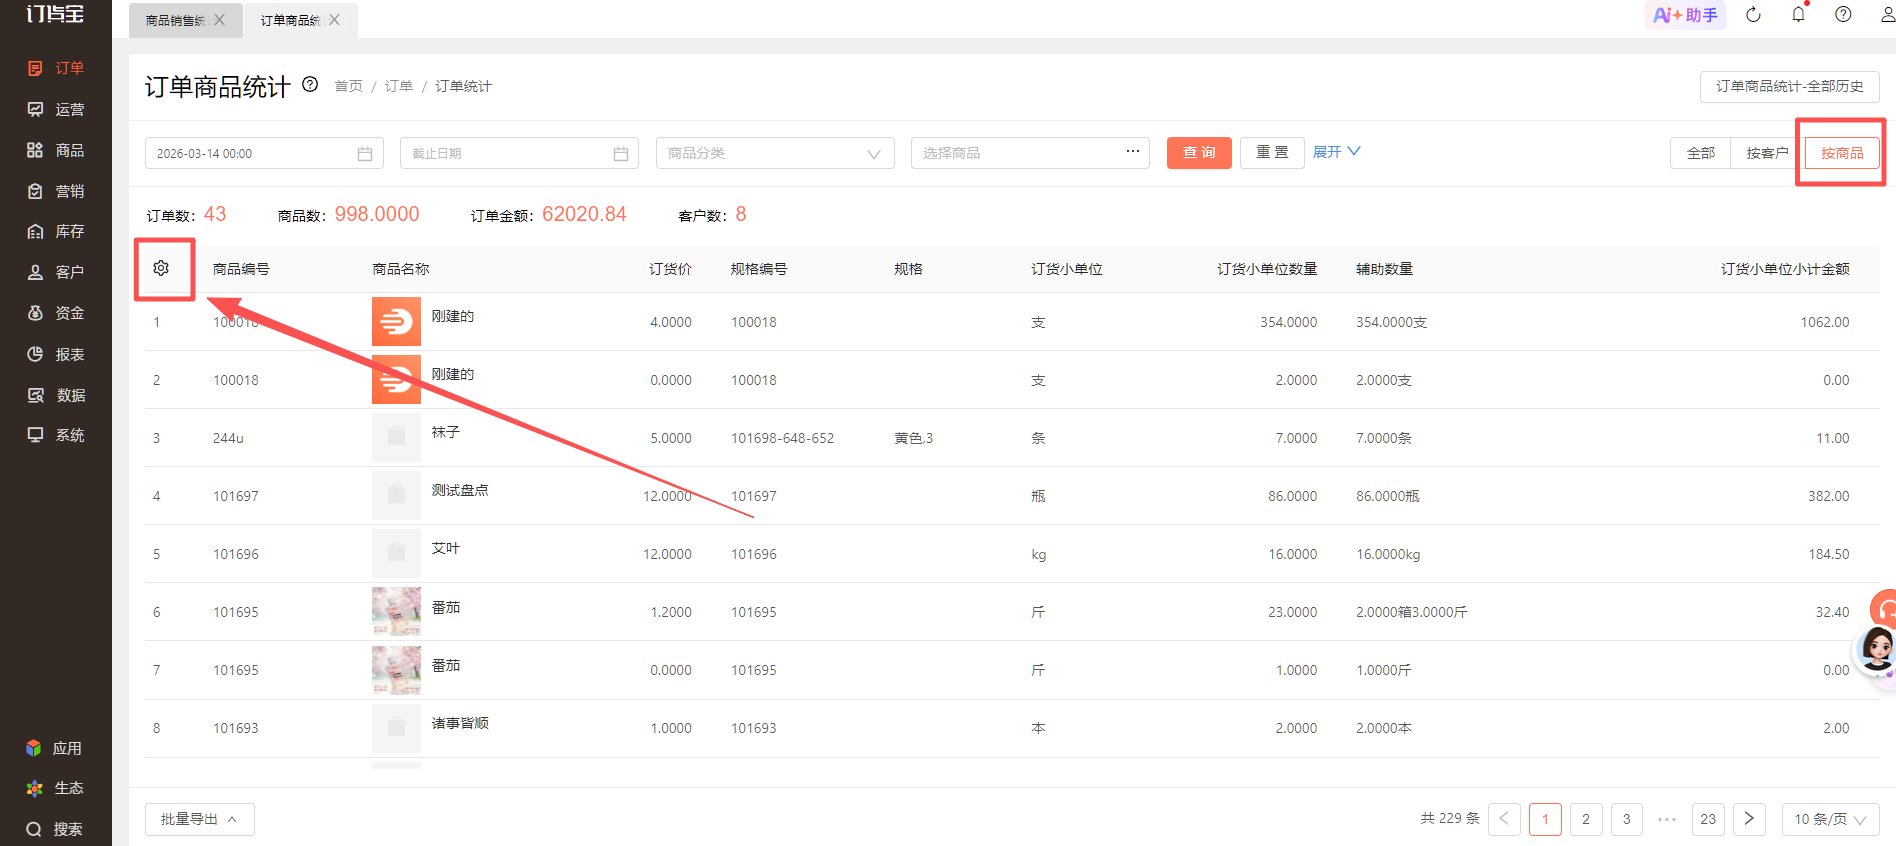Open the 资金 sidebar module
Image resolution: width=1896 pixels, height=846 pixels.
[x=56, y=313]
